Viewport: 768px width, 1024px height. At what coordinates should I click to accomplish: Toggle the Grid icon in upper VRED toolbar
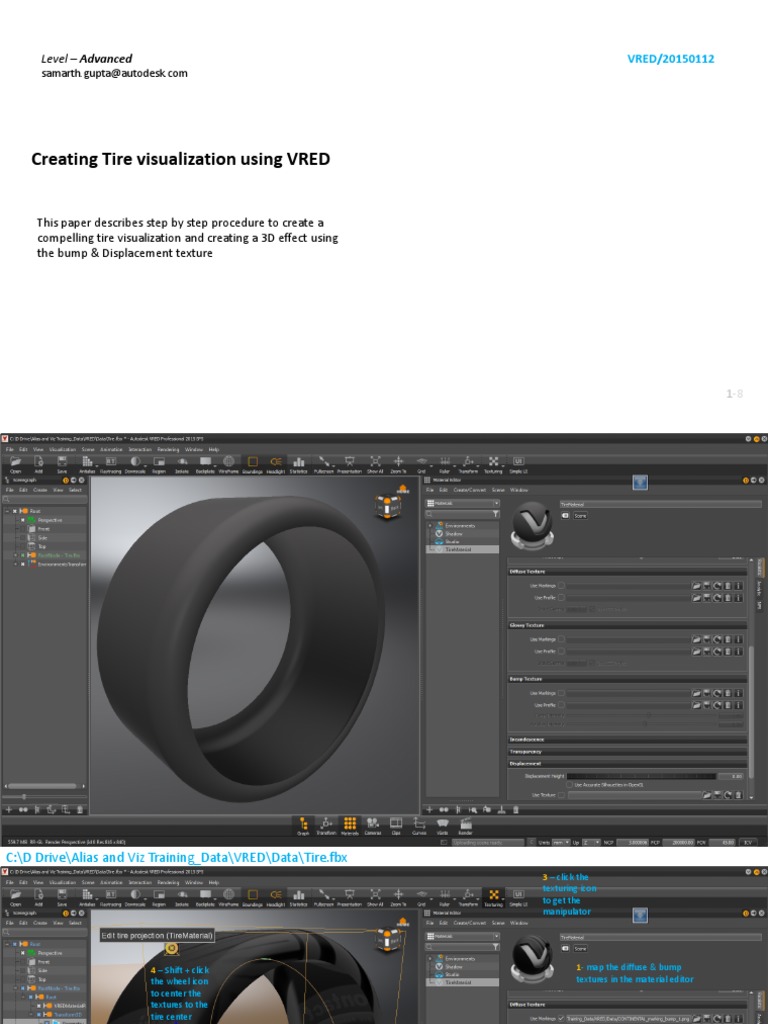point(421,463)
